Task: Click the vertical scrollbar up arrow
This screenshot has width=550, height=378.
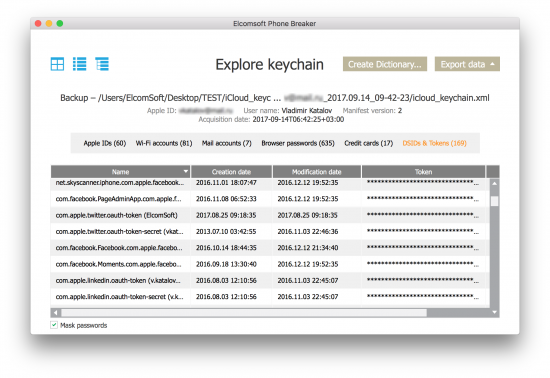Action: coord(494,183)
